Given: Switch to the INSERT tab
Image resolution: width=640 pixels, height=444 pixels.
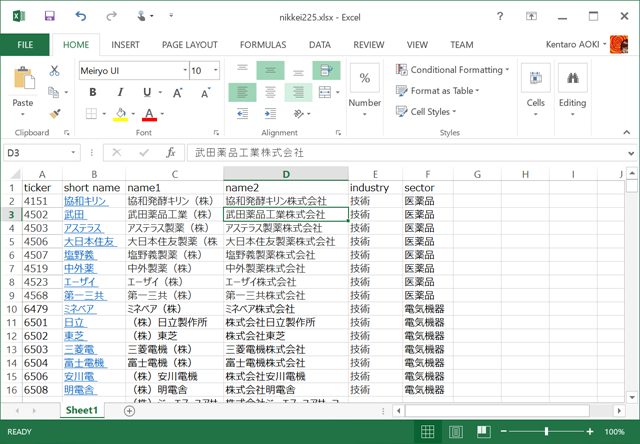Looking at the screenshot, I should tap(125, 44).
